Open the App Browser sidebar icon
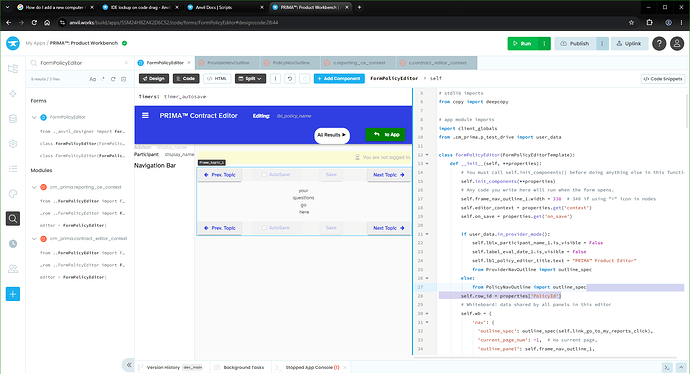 point(13,68)
